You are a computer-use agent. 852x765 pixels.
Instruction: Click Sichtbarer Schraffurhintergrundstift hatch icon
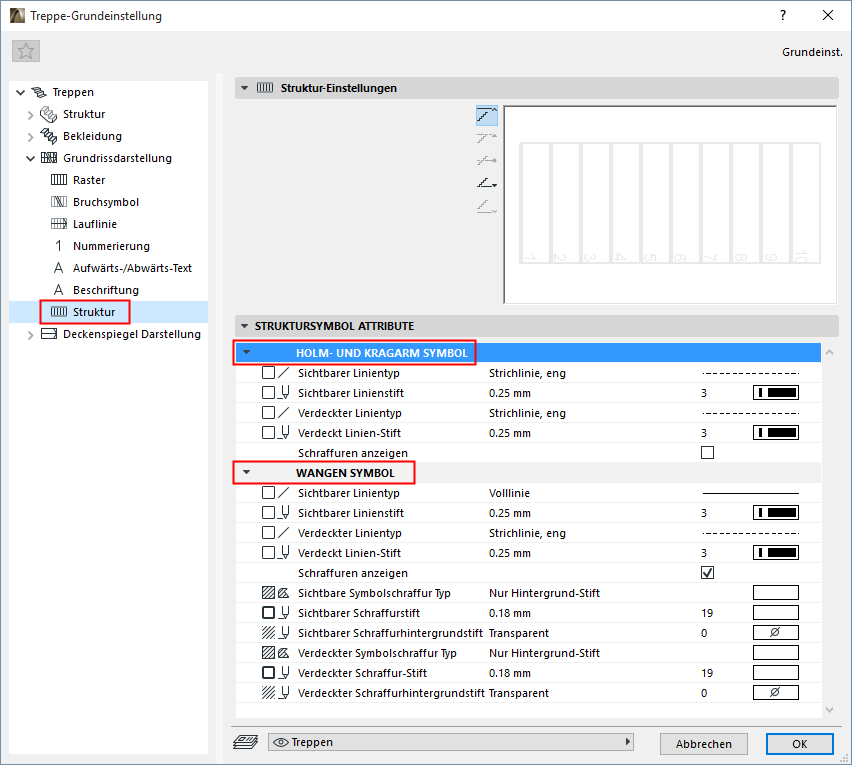coord(268,633)
